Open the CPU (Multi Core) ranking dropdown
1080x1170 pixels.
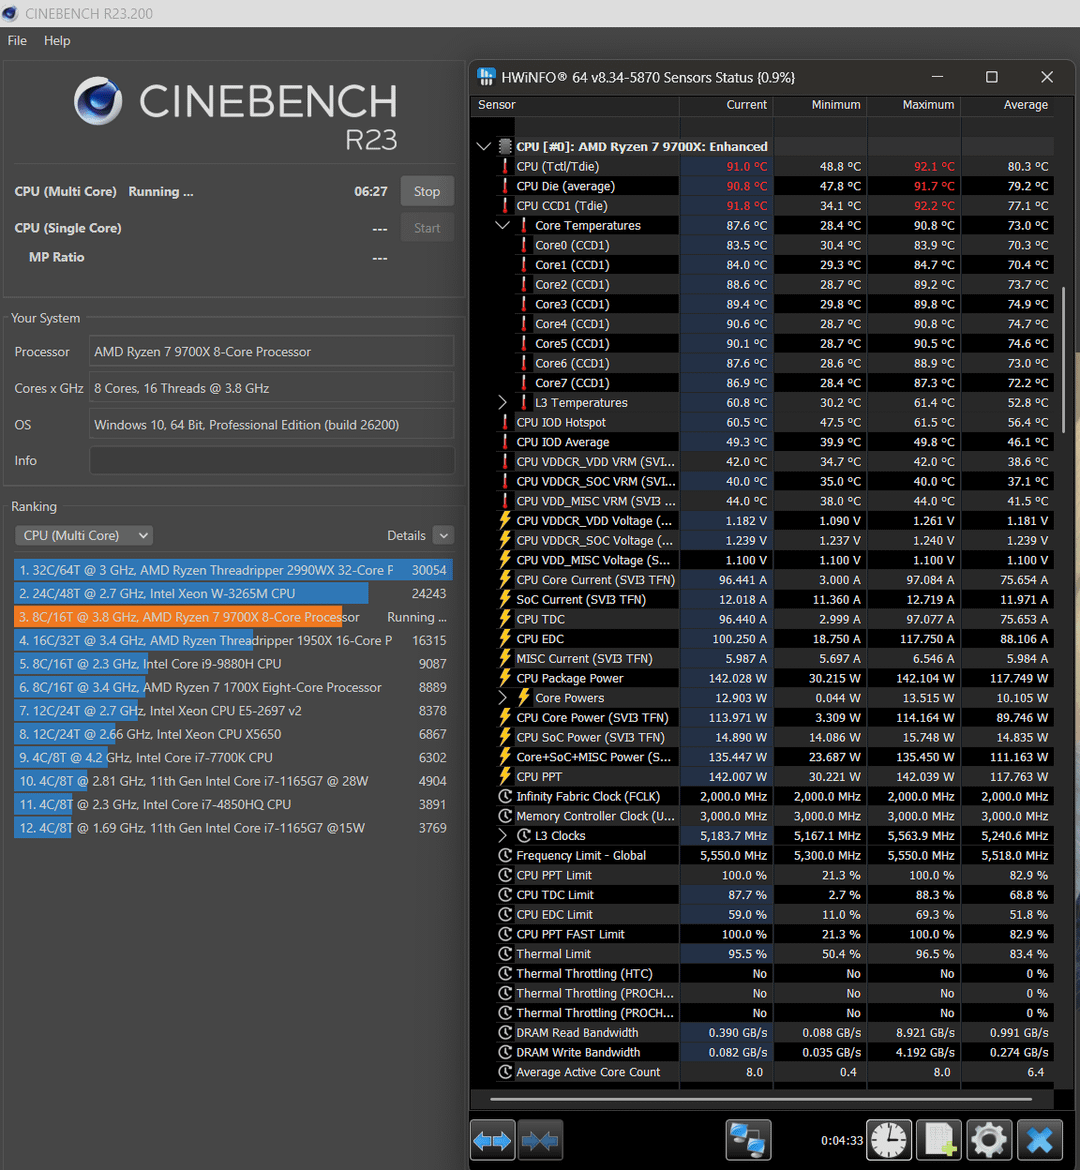84,536
